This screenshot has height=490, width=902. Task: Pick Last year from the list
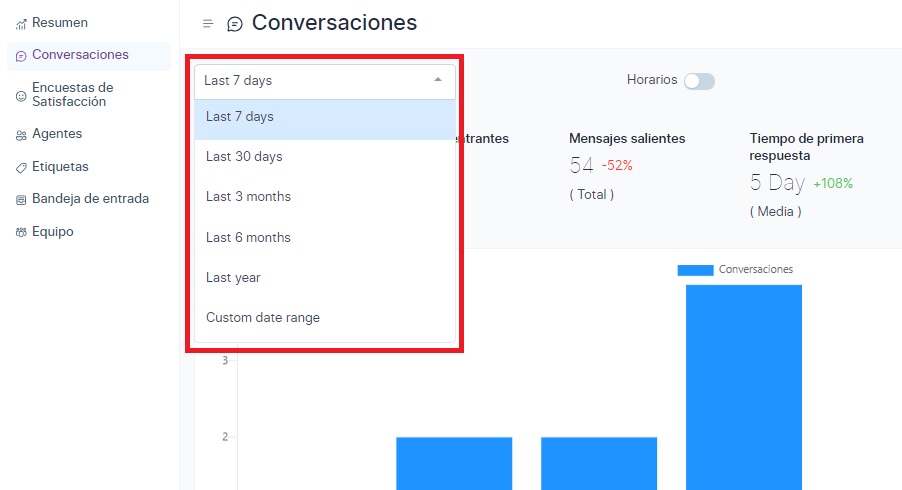point(233,278)
